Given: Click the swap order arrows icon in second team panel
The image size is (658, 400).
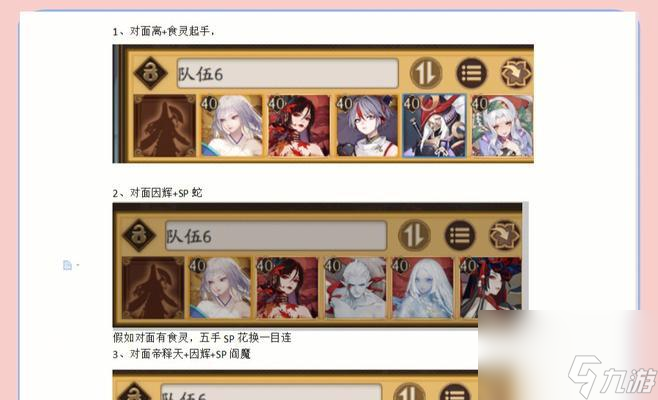Looking at the screenshot, I should click(414, 235).
